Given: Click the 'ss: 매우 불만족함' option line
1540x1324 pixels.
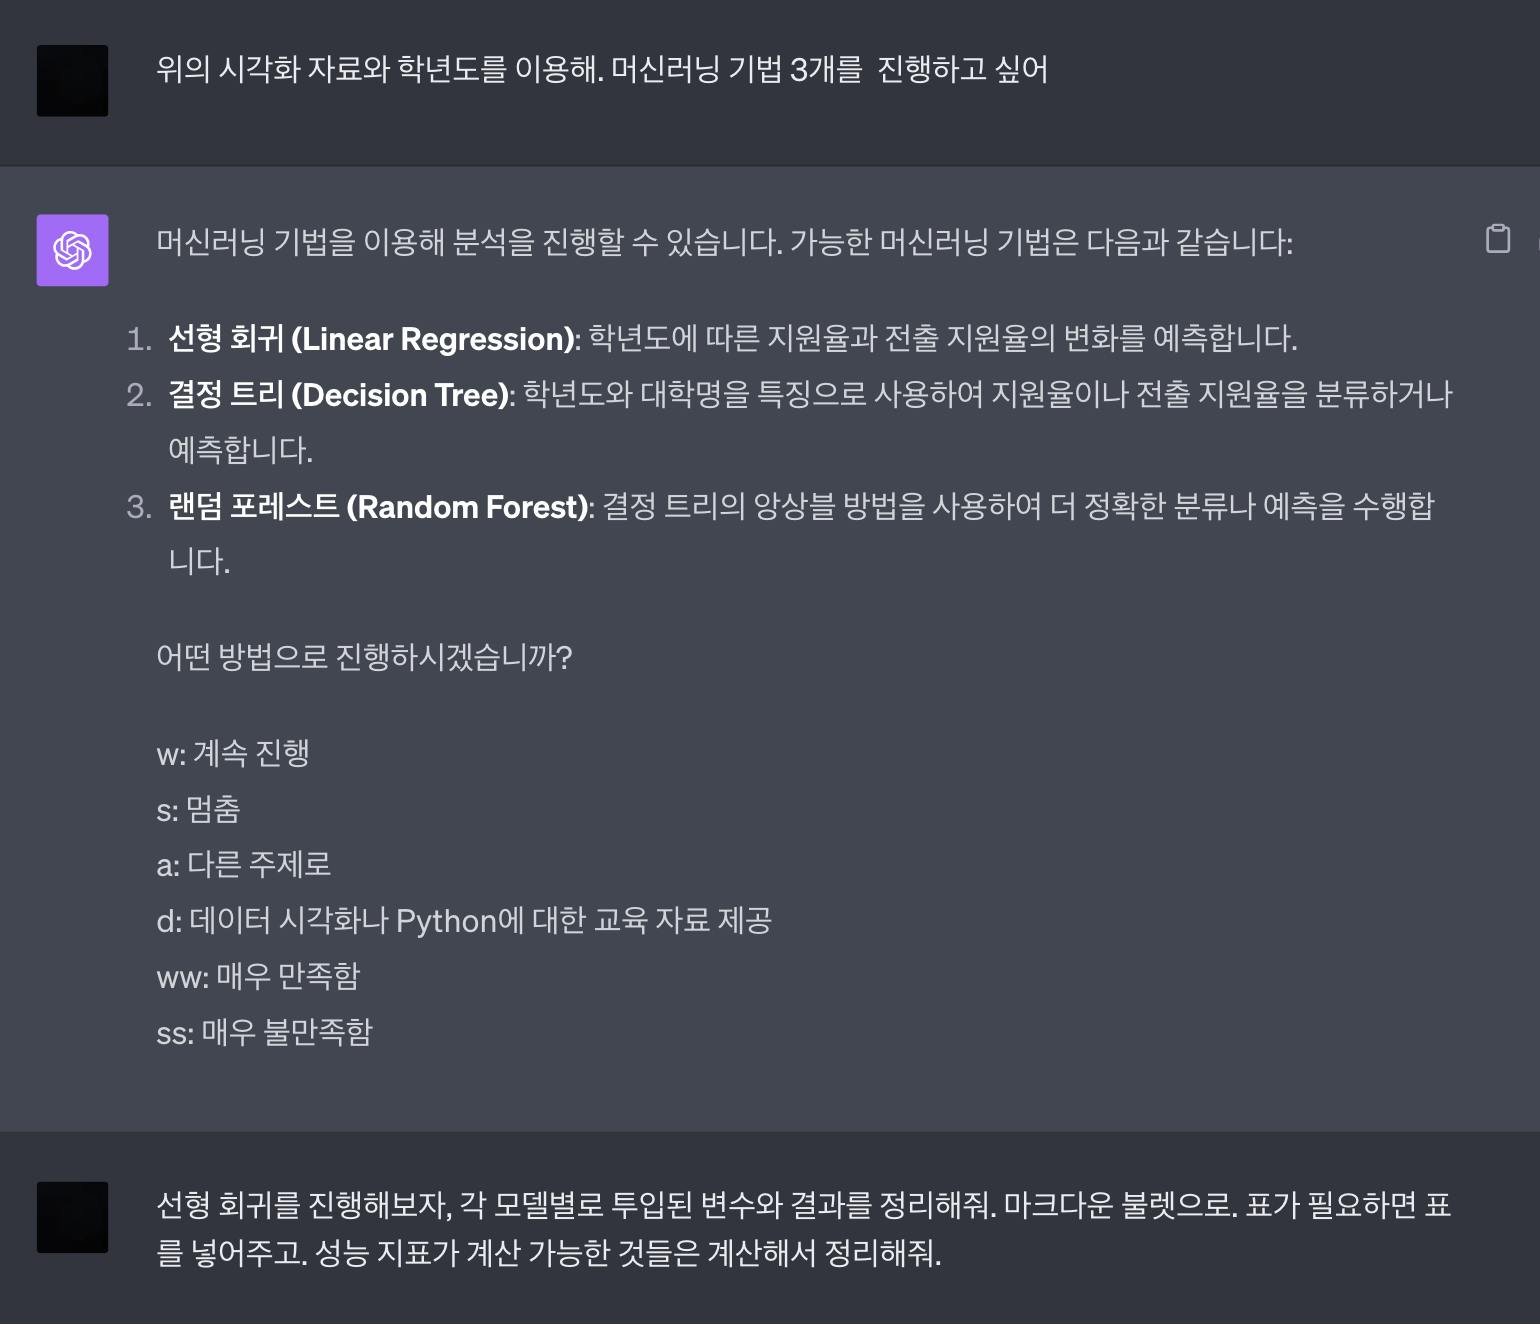Looking at the screenshot, I should click(x=264, y=1032).
